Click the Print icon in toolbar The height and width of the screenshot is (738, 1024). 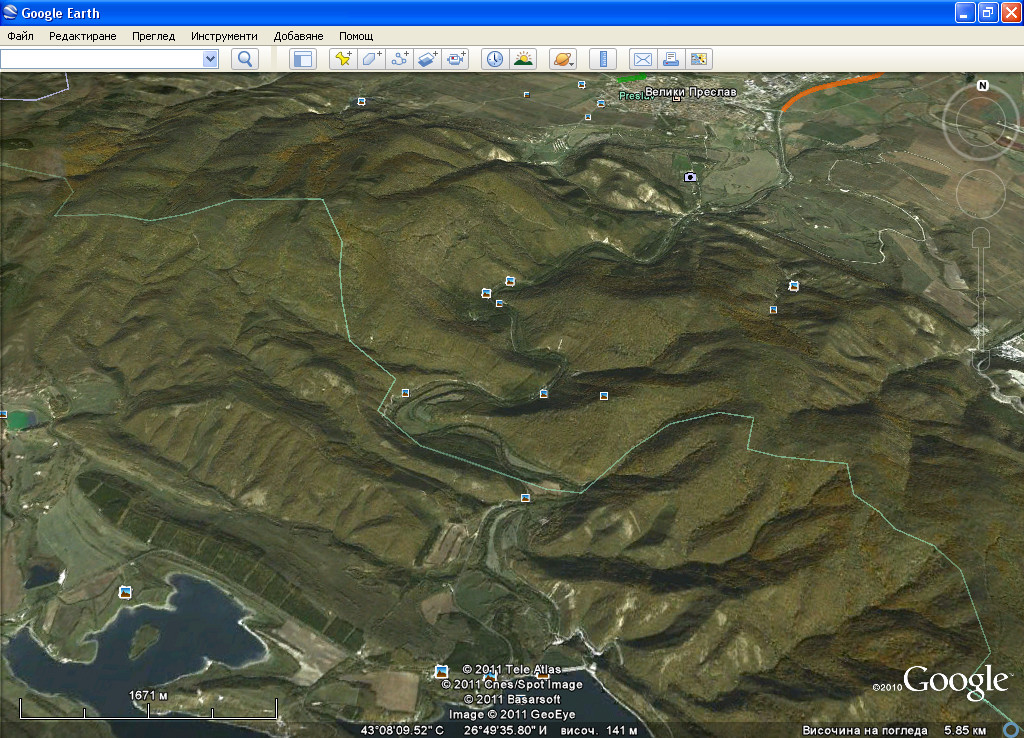coord(671,59)
